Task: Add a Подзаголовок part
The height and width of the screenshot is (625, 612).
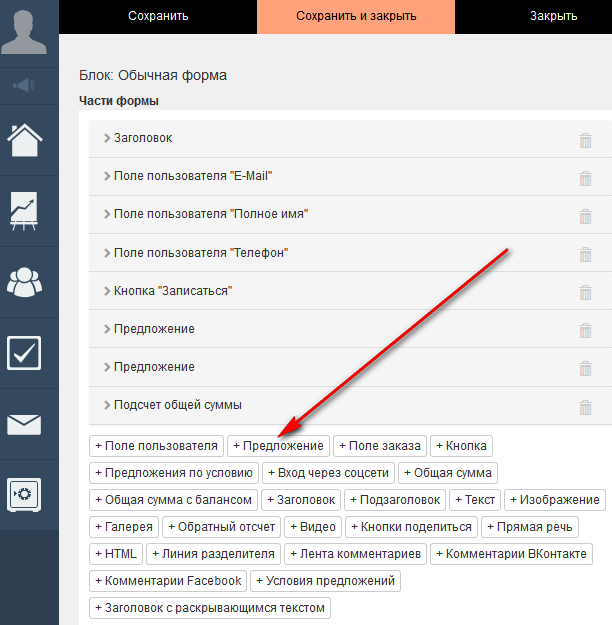Action: coord(395,500)
